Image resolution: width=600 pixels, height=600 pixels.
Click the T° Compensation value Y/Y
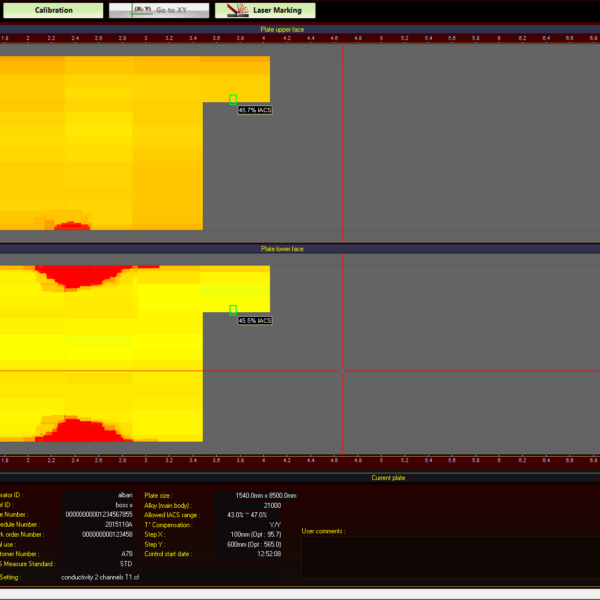(248, 525)
